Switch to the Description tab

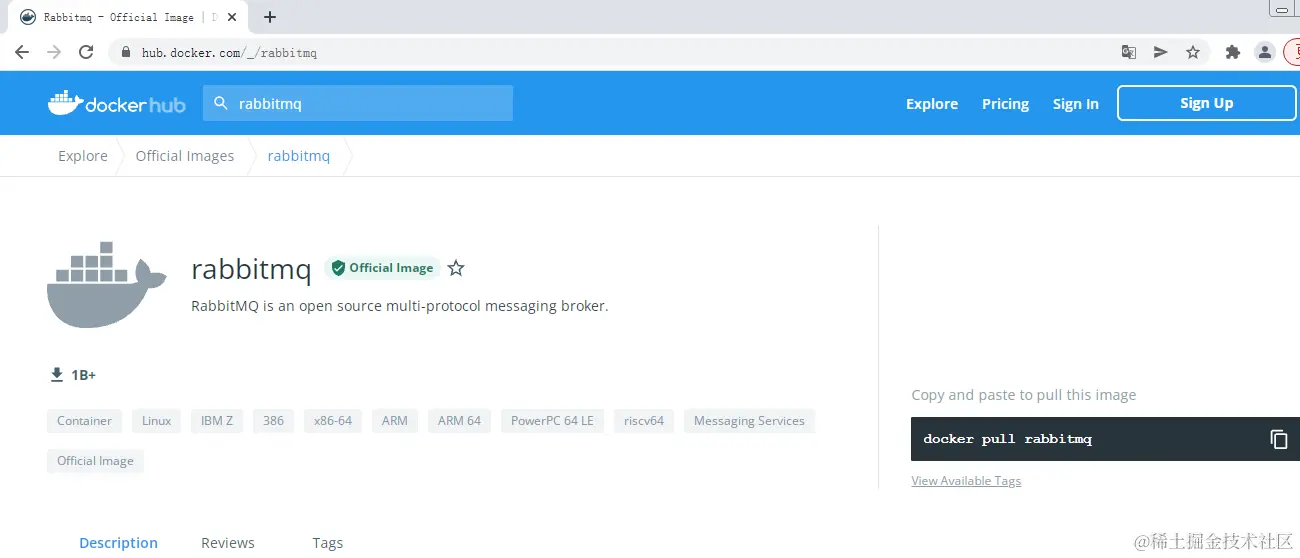(x=119, y=543)
